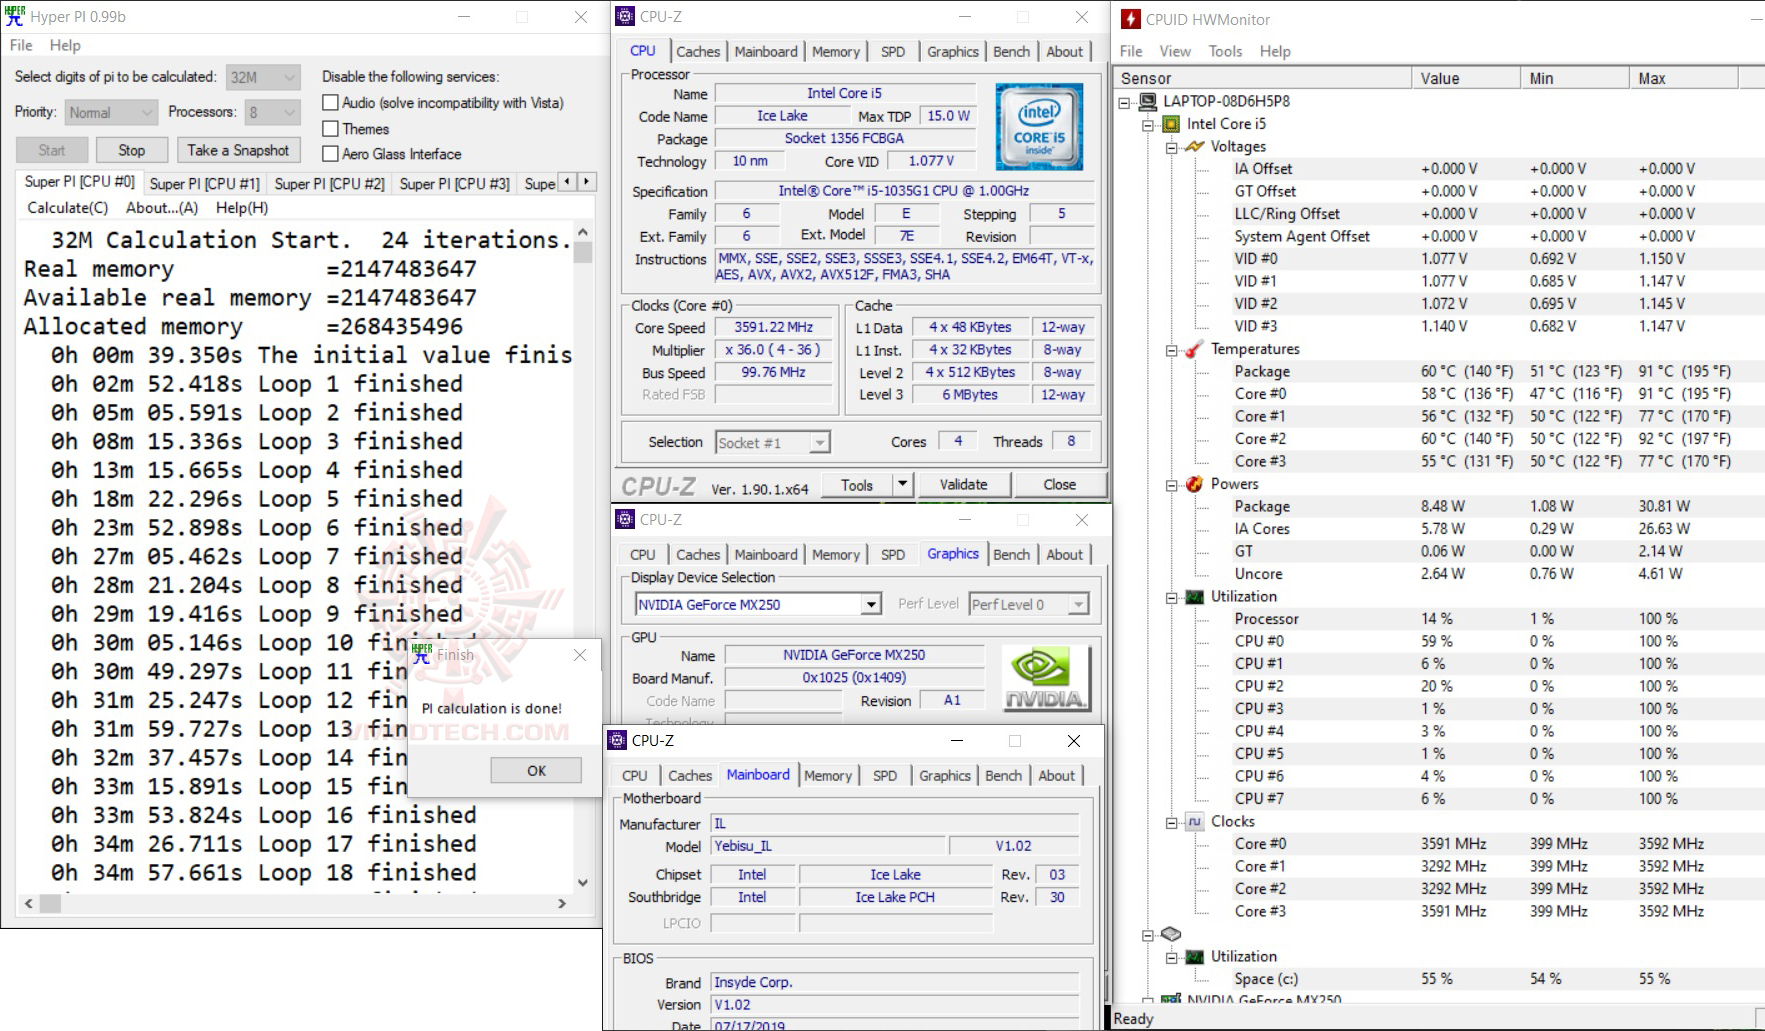This screenshot has width=1765, height=1031.
Task: Enable the Audio service checkbox
Action: [x=331, y=103]
